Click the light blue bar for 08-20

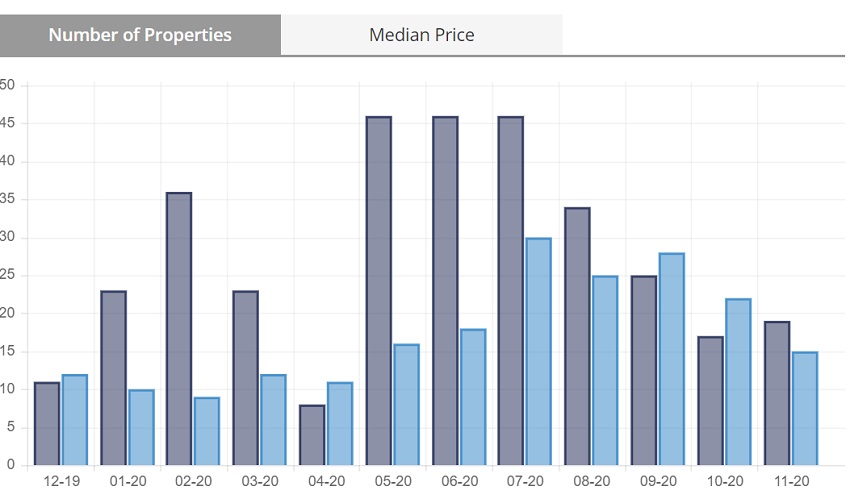[x=605, y=371]
